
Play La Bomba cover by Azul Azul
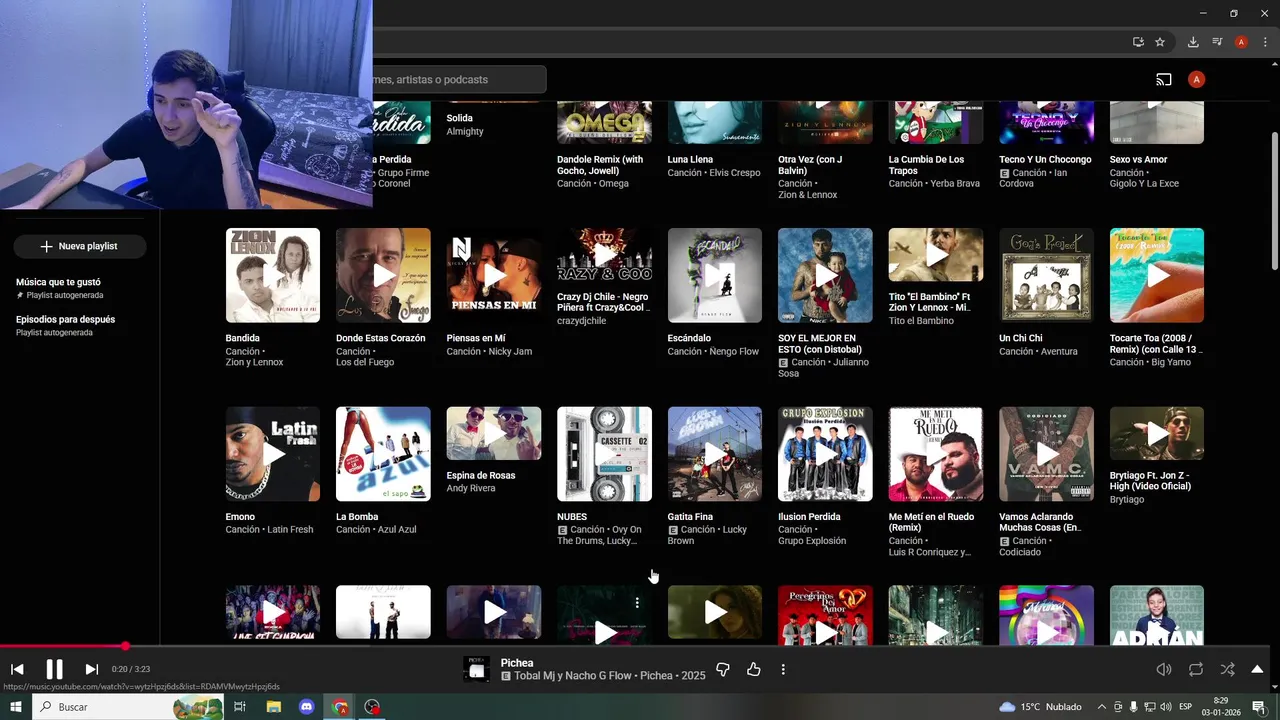point(383,454)
